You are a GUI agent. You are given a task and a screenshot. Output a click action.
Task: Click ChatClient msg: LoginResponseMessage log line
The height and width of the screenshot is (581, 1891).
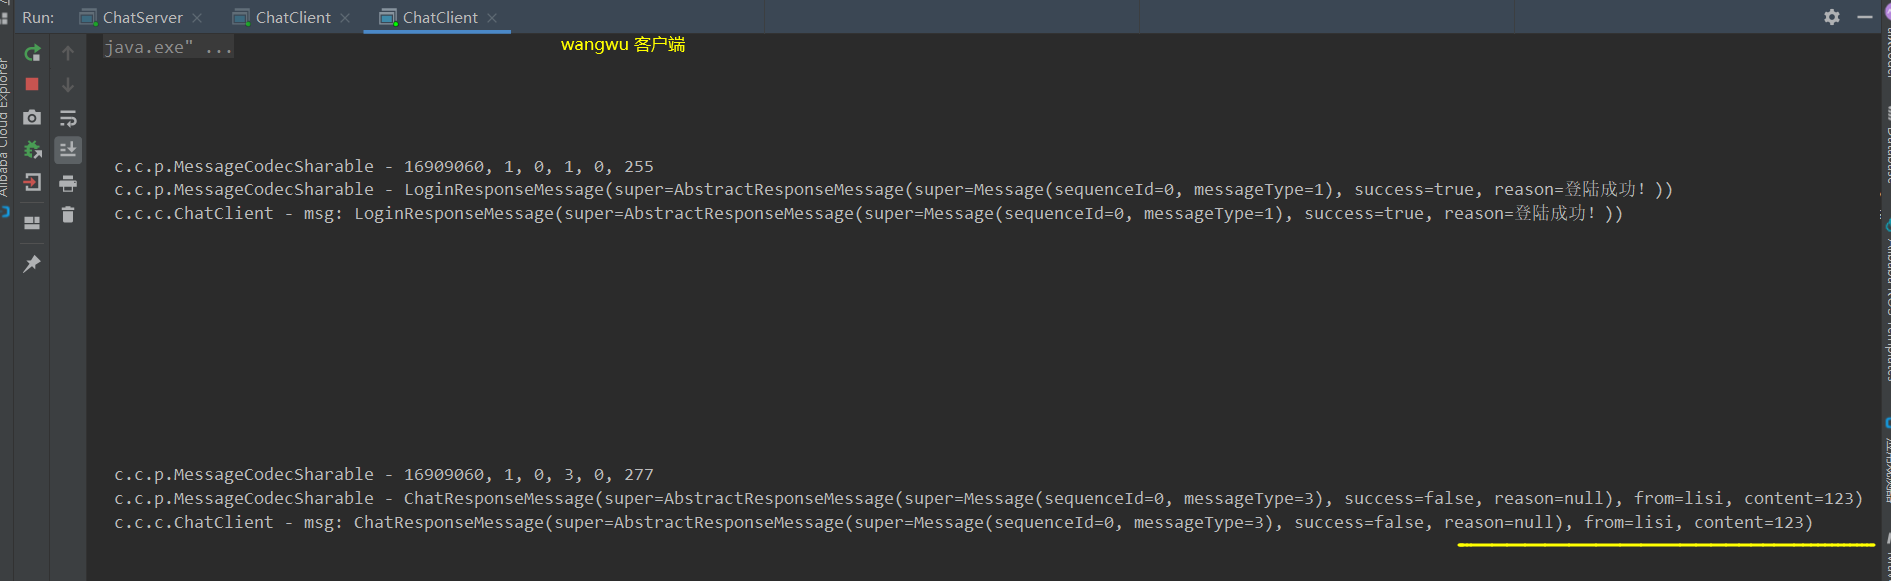(868, 213)
